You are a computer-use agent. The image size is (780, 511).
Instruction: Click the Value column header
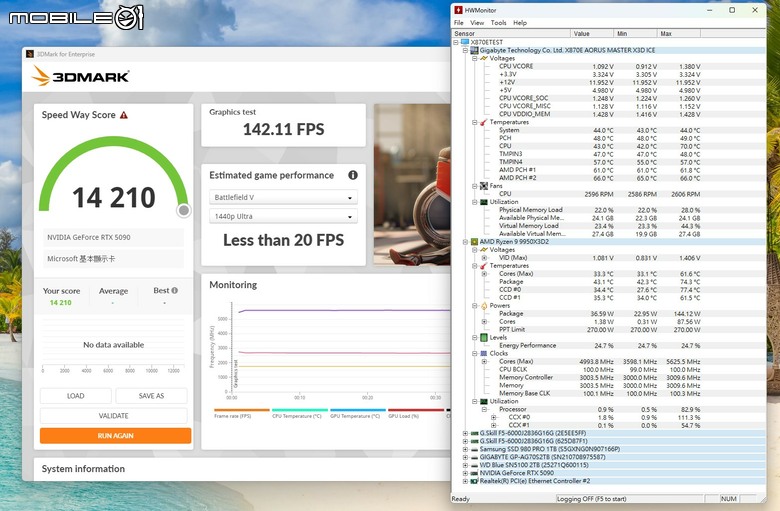pyautogui.click(x=592, y=33)
